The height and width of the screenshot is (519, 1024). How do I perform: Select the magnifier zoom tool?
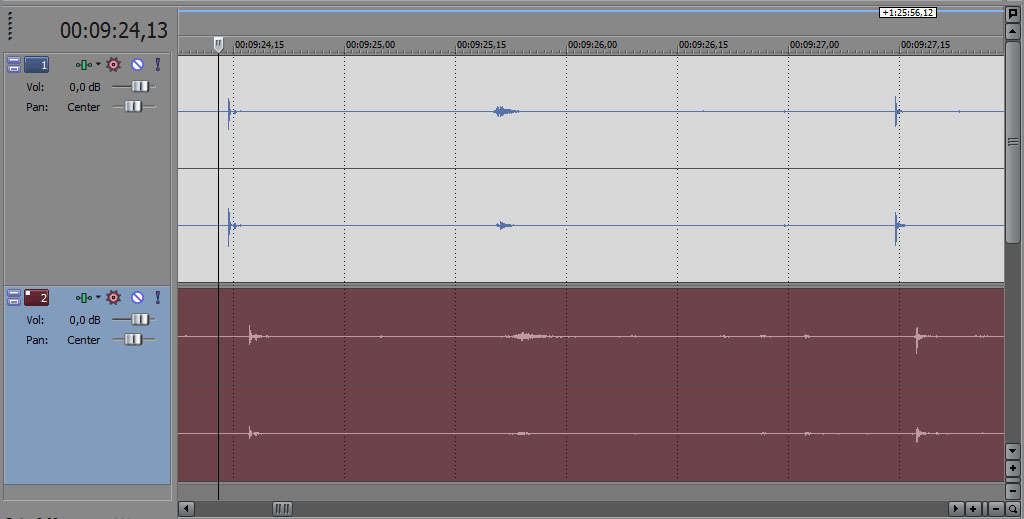1014,509
